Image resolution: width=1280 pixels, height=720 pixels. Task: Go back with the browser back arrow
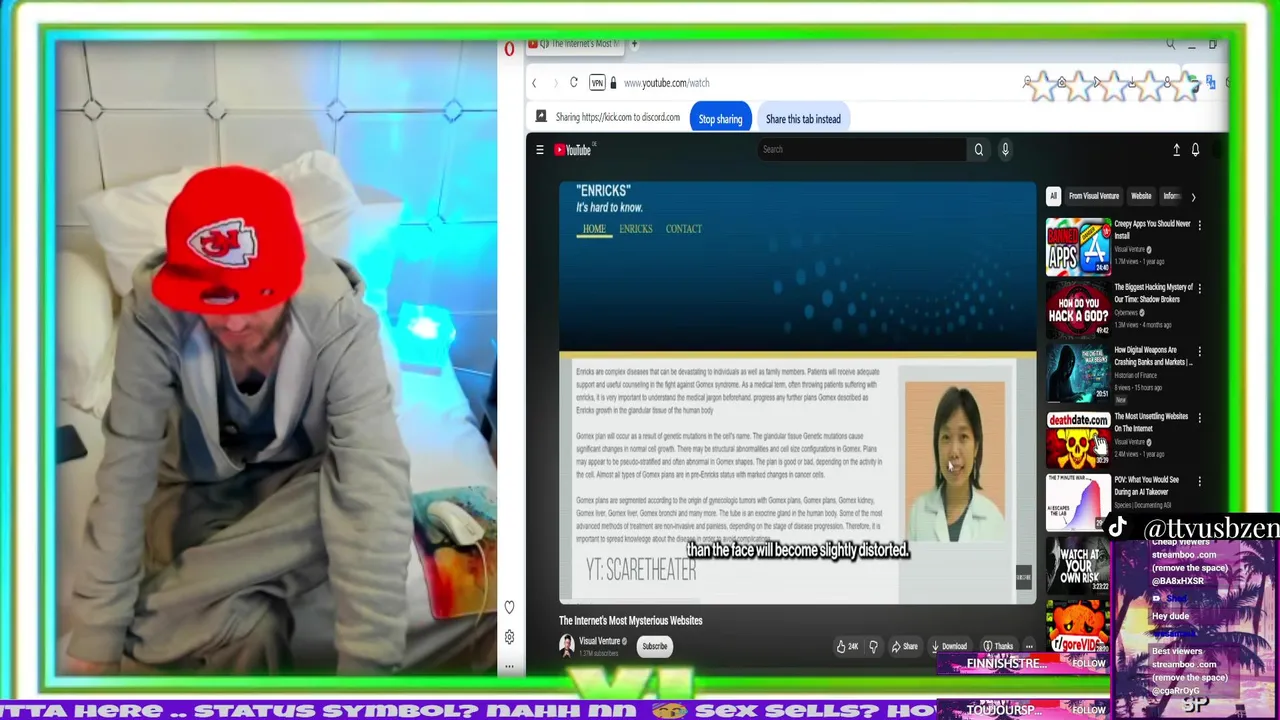pos(534,83)
